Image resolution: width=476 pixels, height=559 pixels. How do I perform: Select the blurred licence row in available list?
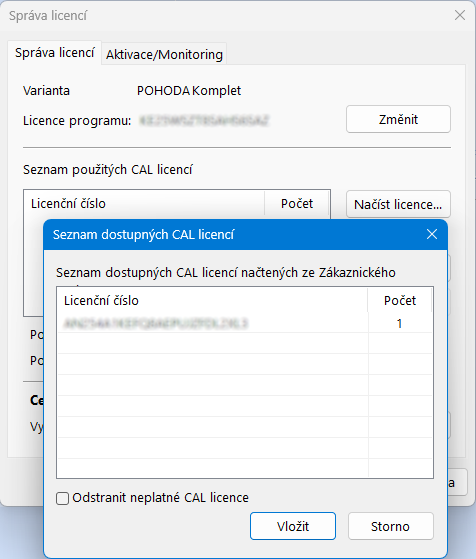(245, 323)
